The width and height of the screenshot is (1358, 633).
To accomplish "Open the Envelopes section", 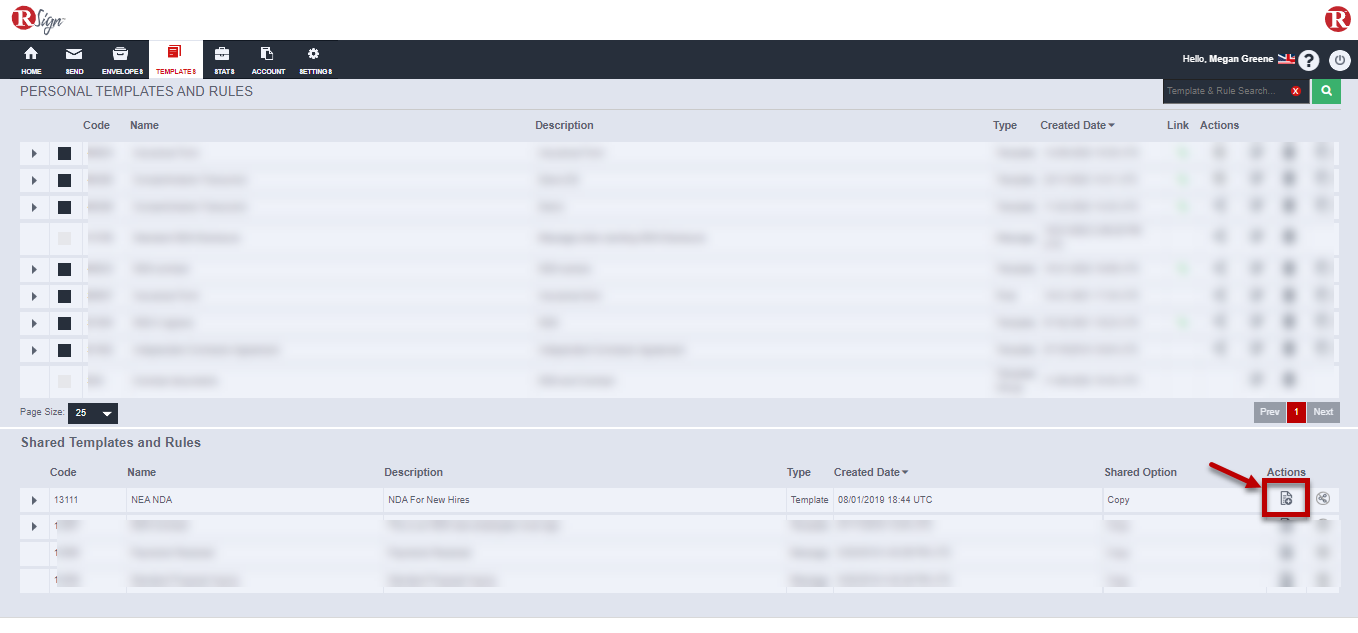I will tap(122, 60).
